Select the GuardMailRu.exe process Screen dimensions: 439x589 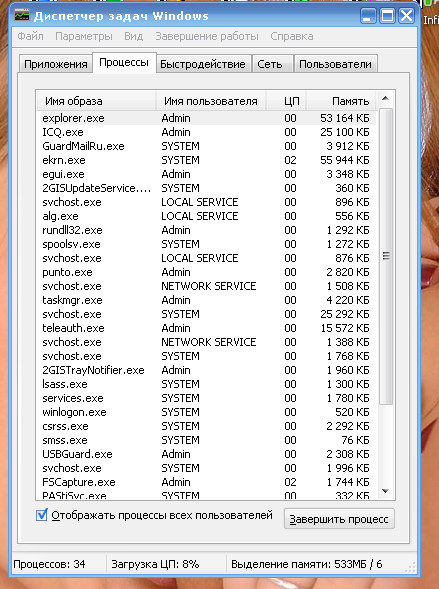pos(206,146)
